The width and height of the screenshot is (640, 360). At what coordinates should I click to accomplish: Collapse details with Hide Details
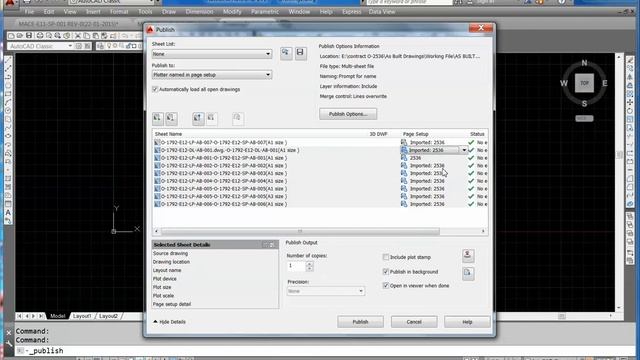click(169, 322)
